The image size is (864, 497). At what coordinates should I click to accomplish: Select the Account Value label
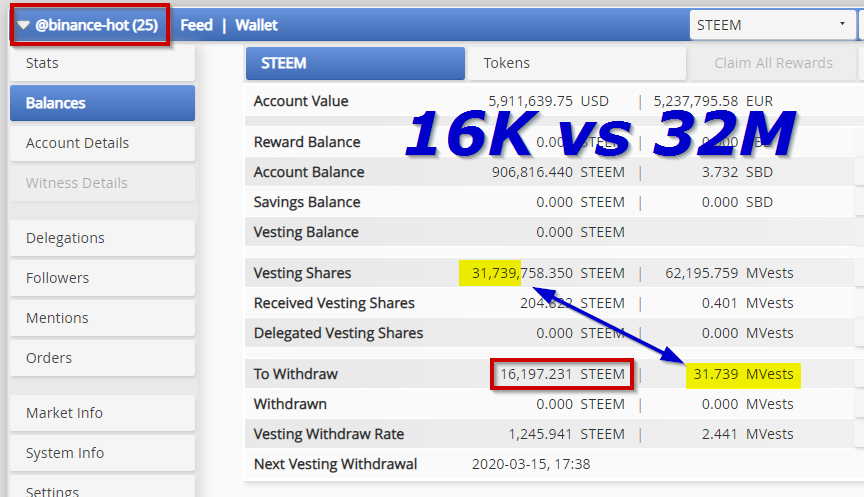[x=301, y=101]
